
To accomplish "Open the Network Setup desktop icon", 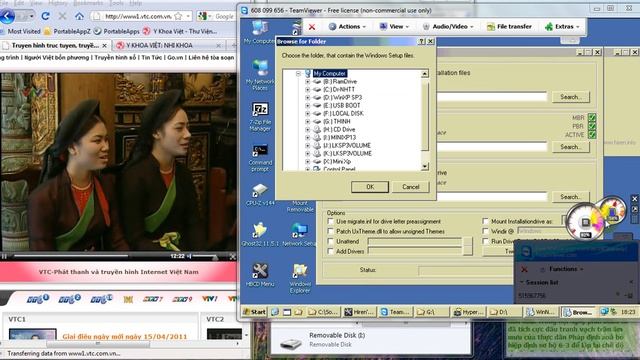I will click(299, 234).
